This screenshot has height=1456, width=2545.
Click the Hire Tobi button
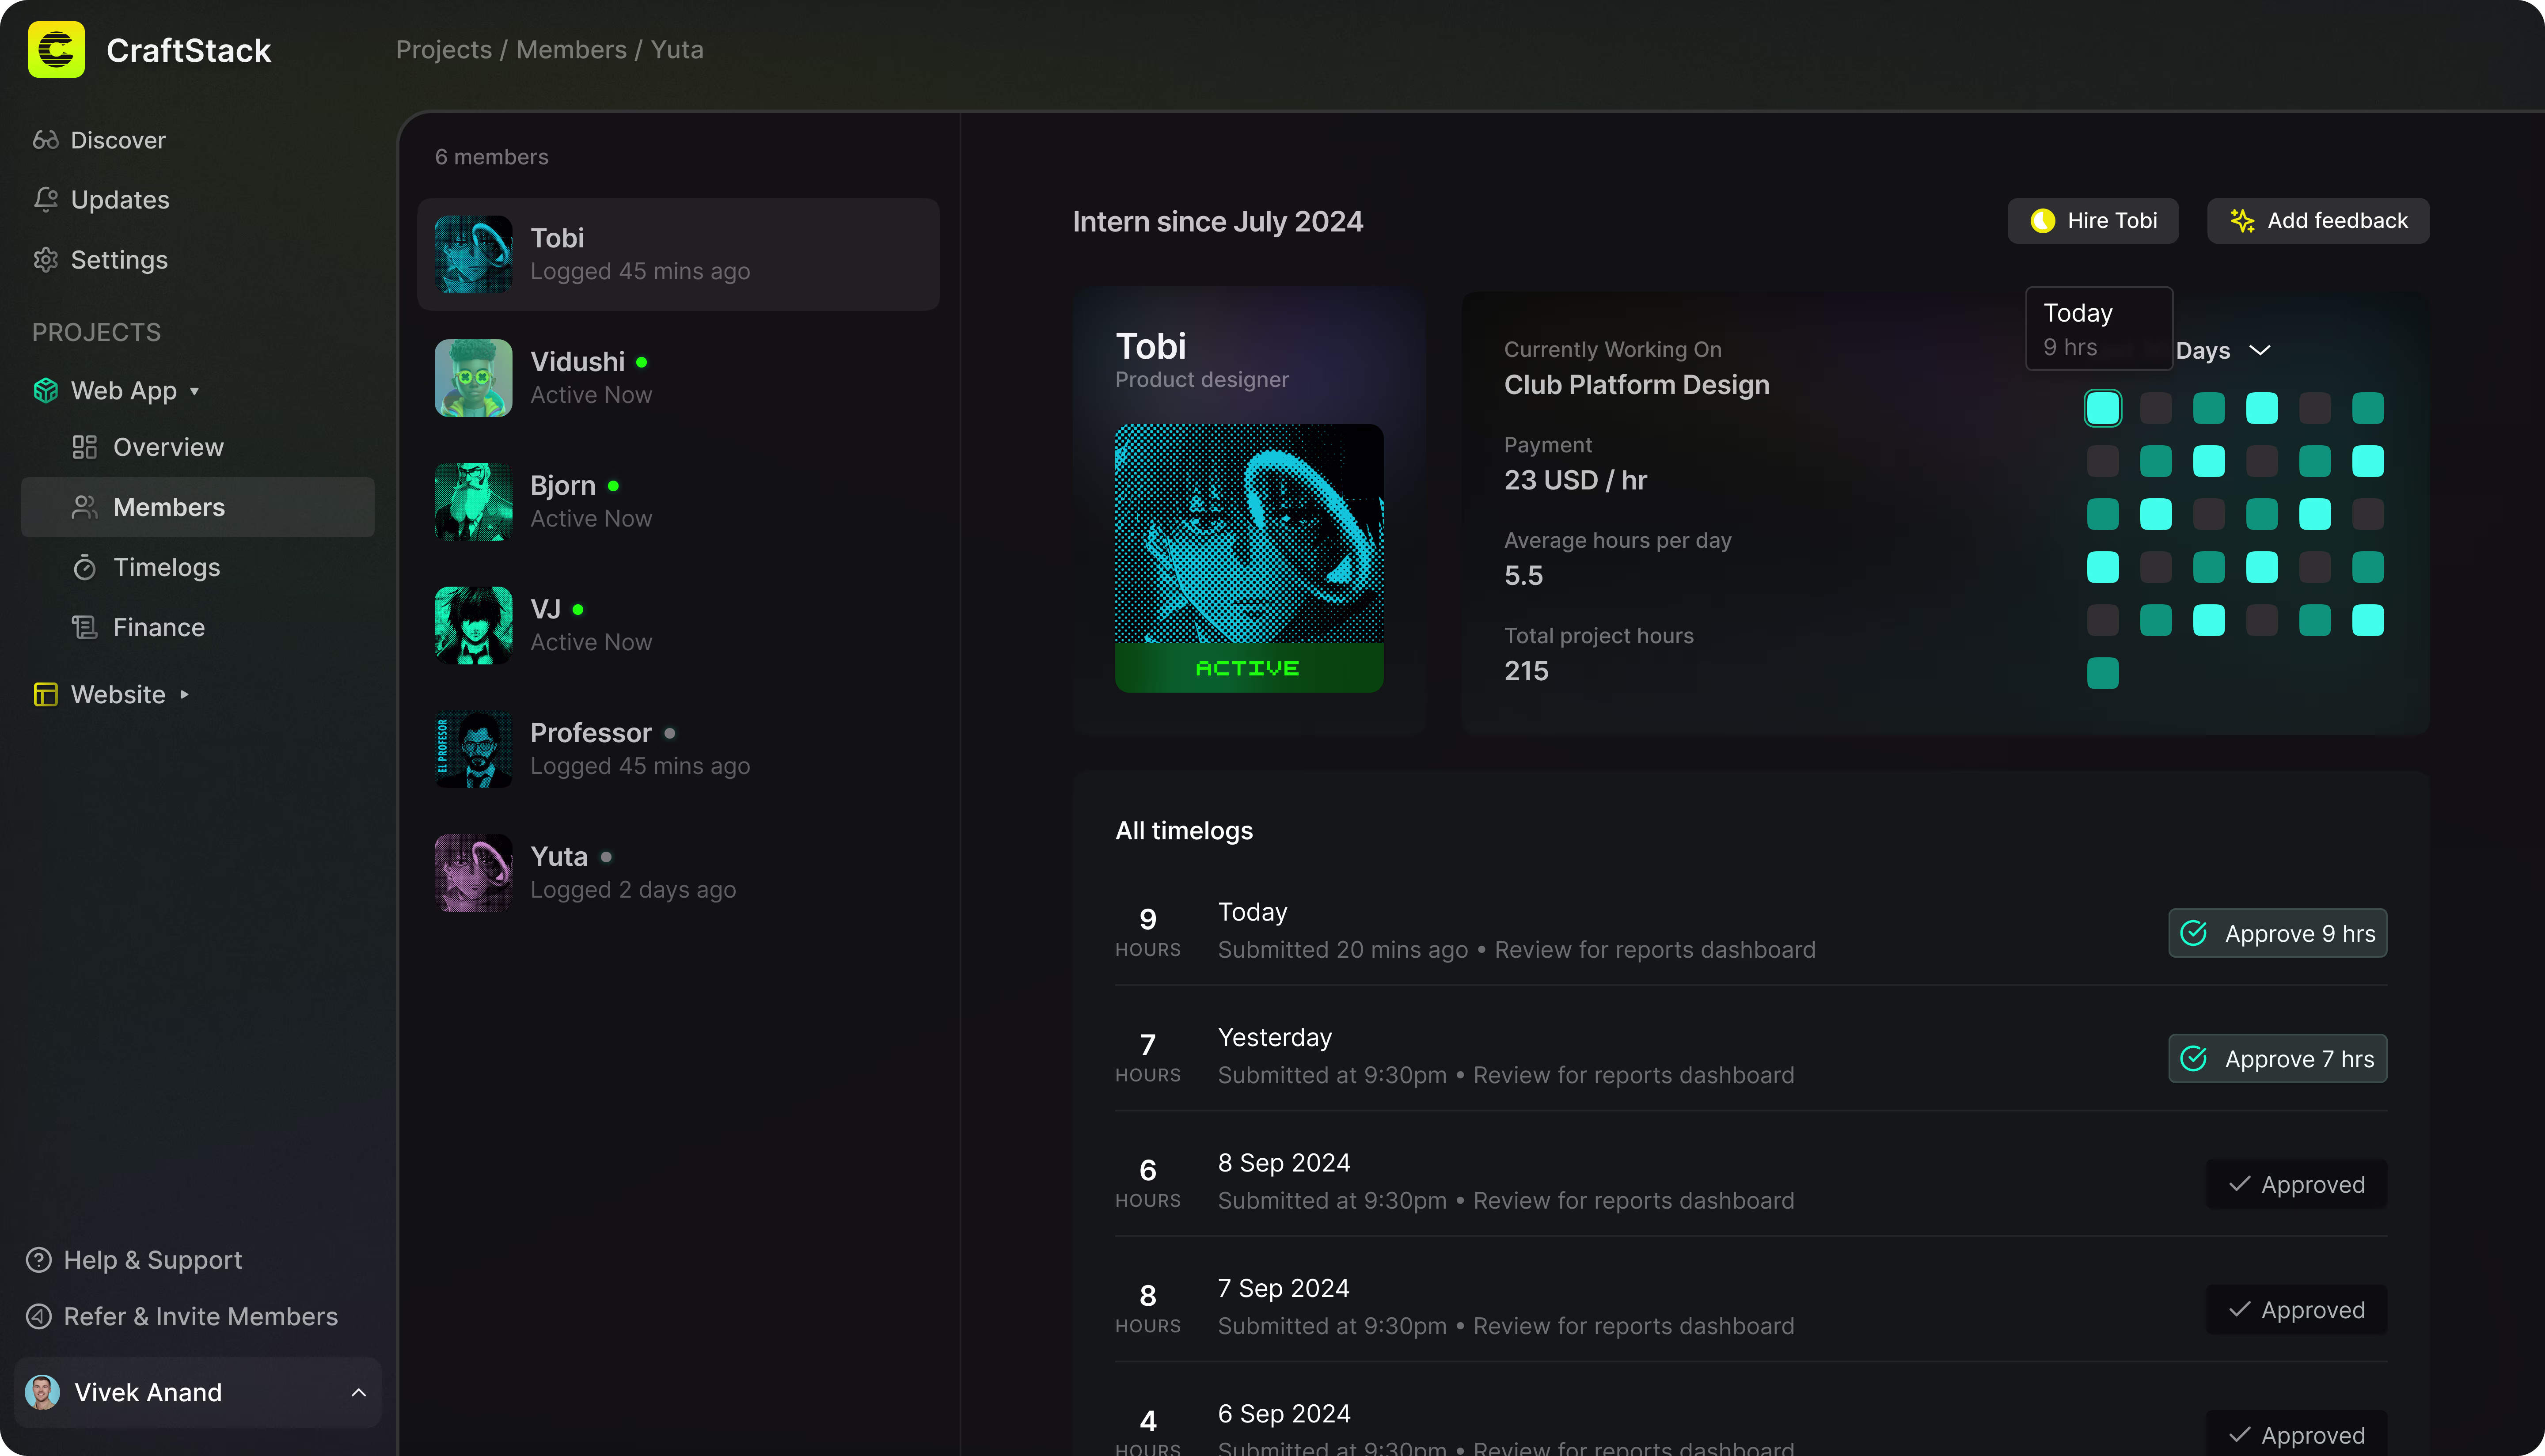point(2093,221)
